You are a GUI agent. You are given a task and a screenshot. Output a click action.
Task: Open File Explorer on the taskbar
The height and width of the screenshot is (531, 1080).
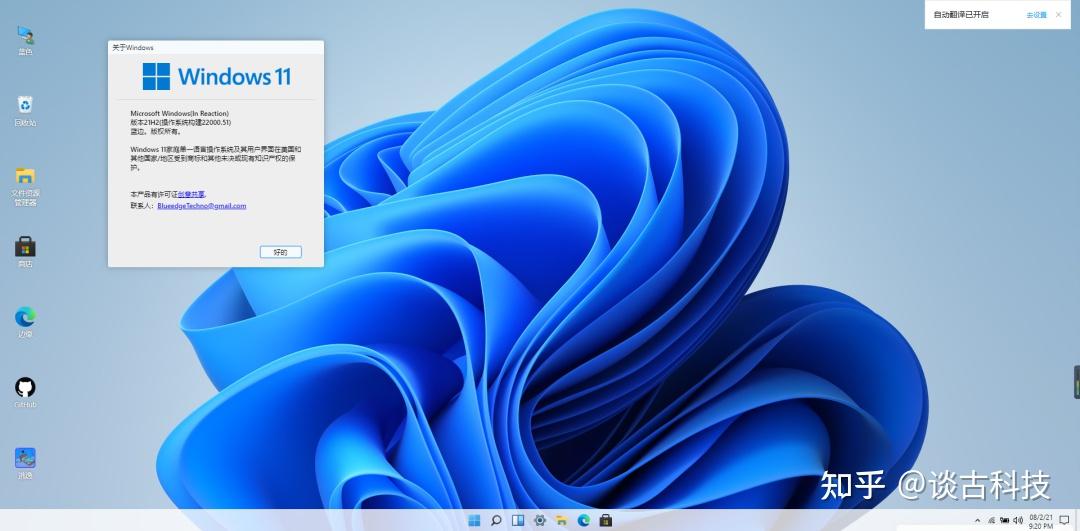562,520
